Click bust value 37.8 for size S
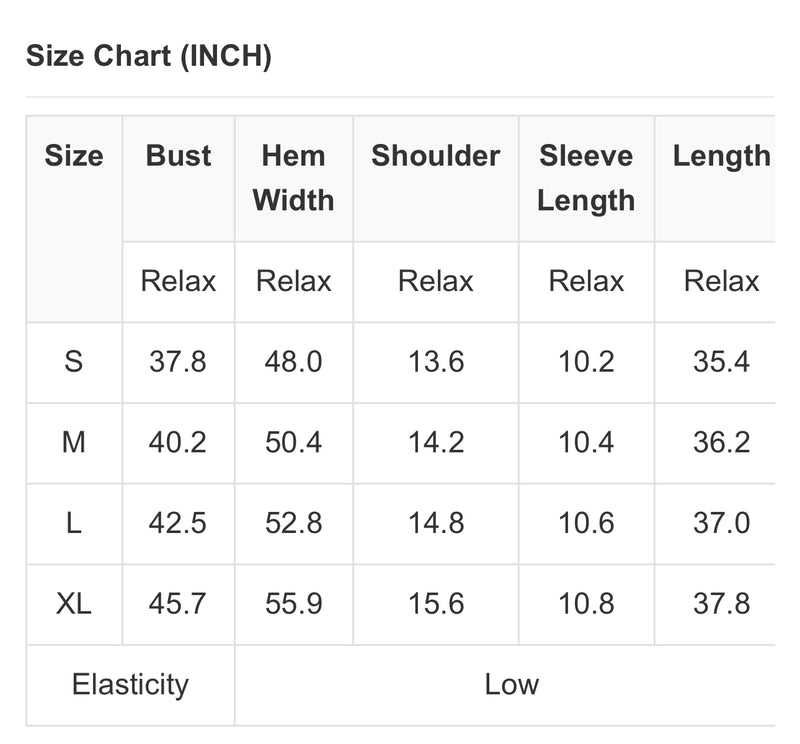Screen dimensions: 800x744 pos(178,362)
